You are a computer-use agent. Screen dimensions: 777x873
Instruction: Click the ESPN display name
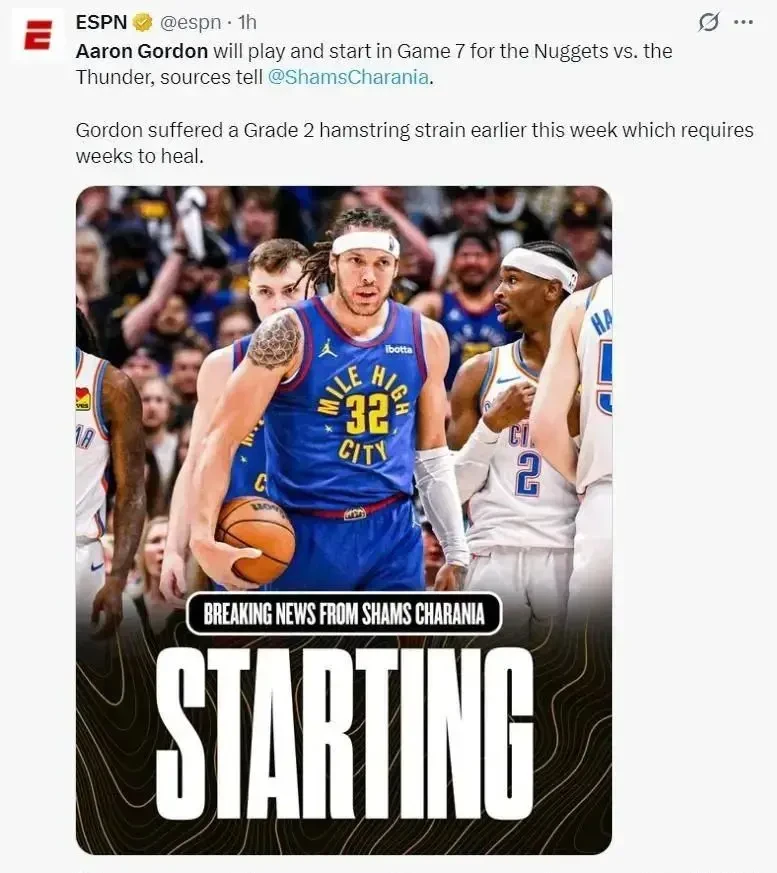coord(101,22)
